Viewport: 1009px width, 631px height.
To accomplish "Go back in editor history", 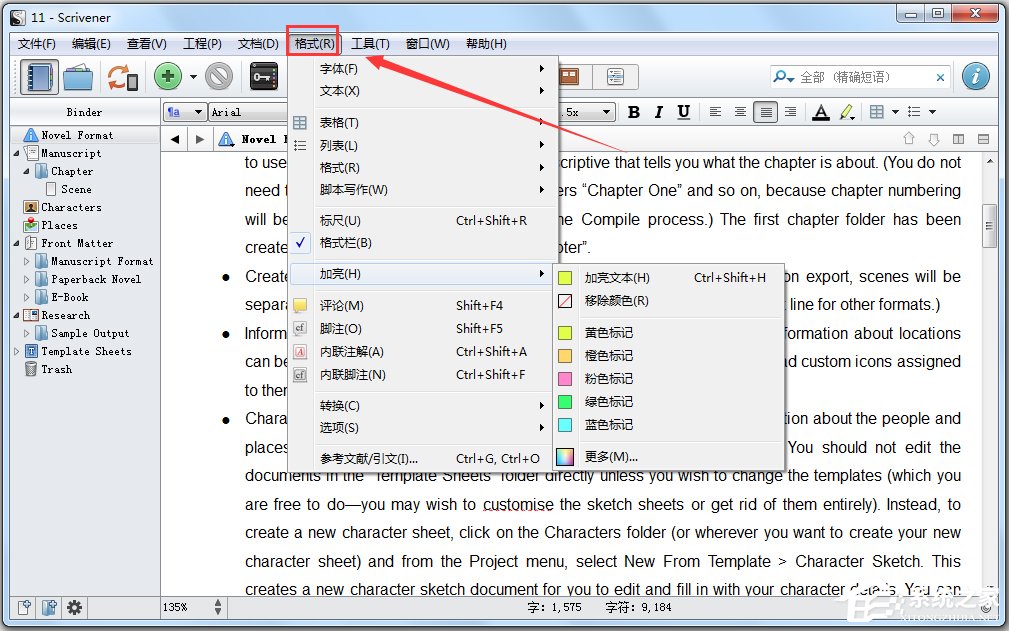I will (175, 139).
